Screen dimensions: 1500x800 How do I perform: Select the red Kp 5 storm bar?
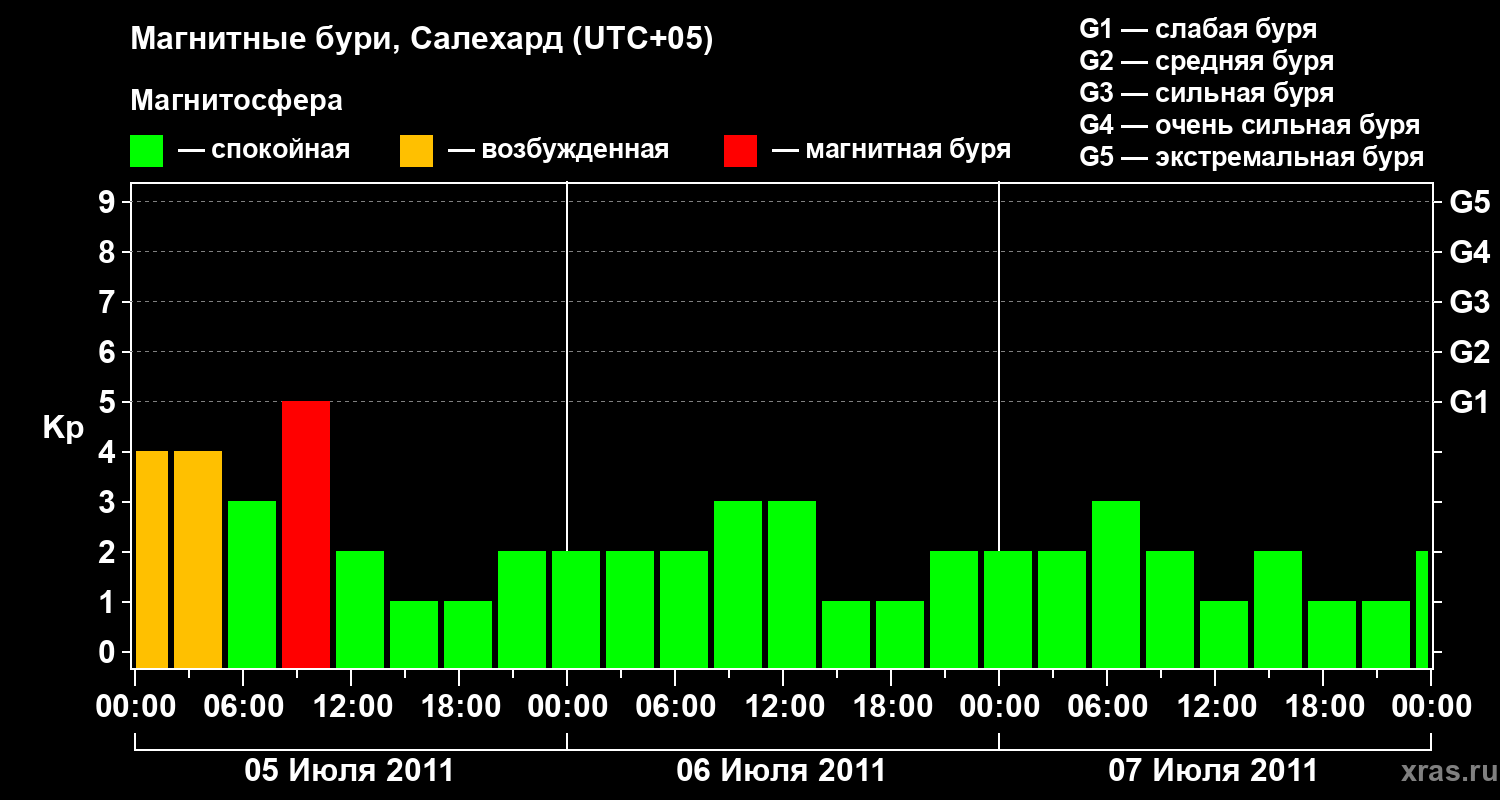point(306,534)
